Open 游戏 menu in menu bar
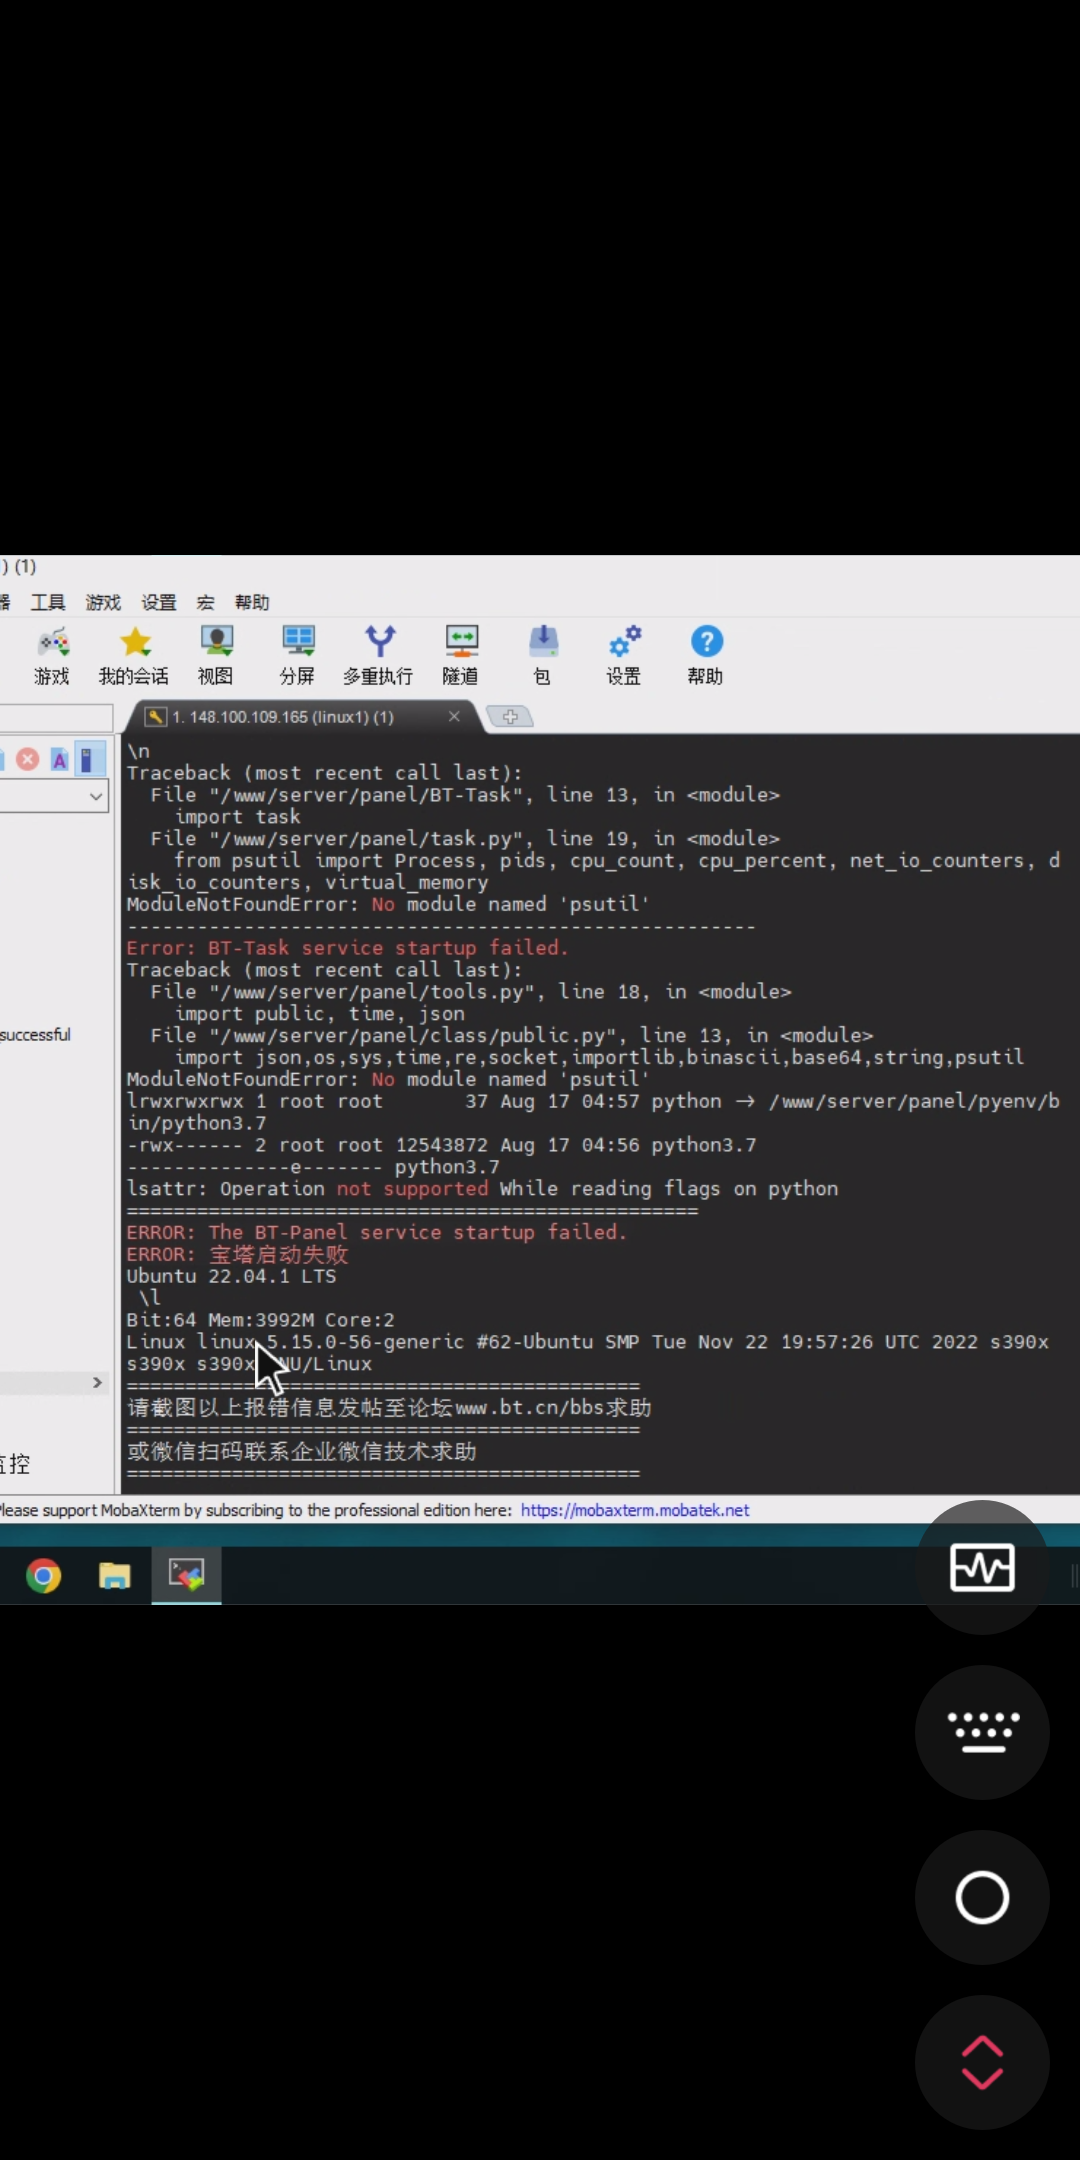 pos(103,602)
